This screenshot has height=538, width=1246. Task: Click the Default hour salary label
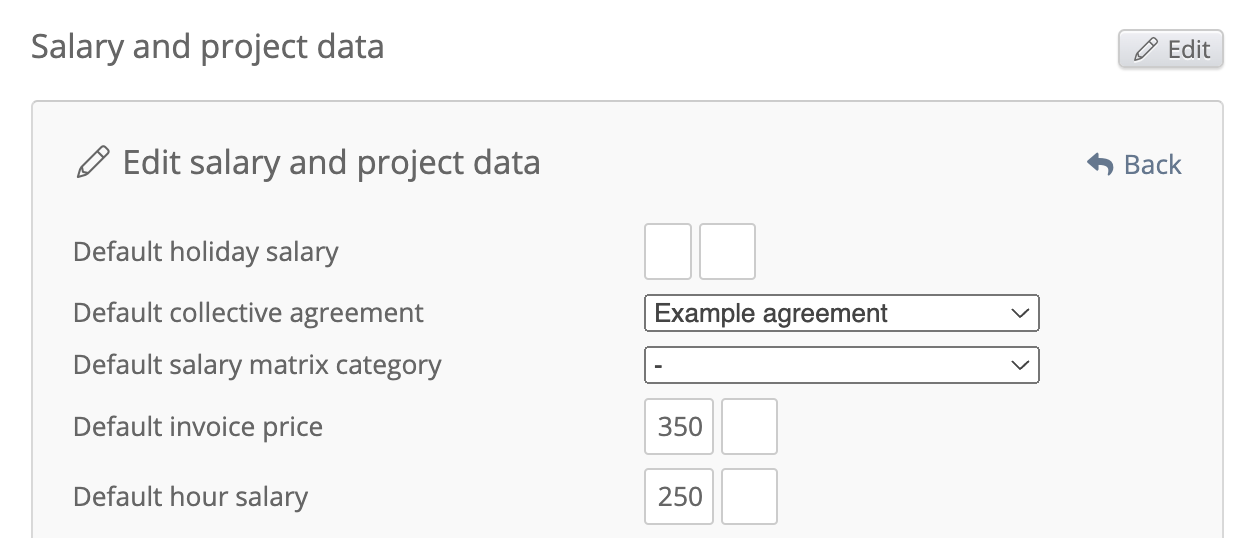pos(190,496)
